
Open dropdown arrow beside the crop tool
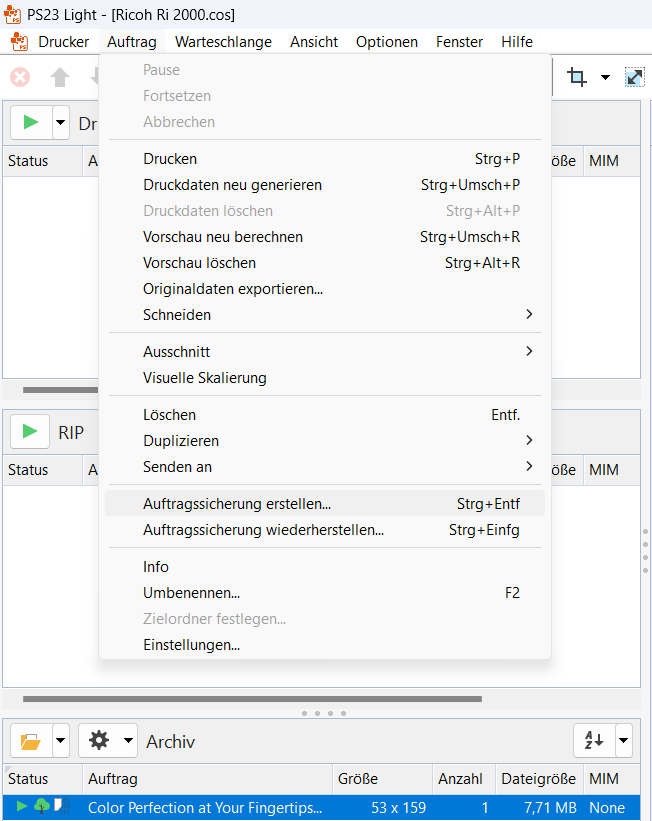tap(605, 77)
